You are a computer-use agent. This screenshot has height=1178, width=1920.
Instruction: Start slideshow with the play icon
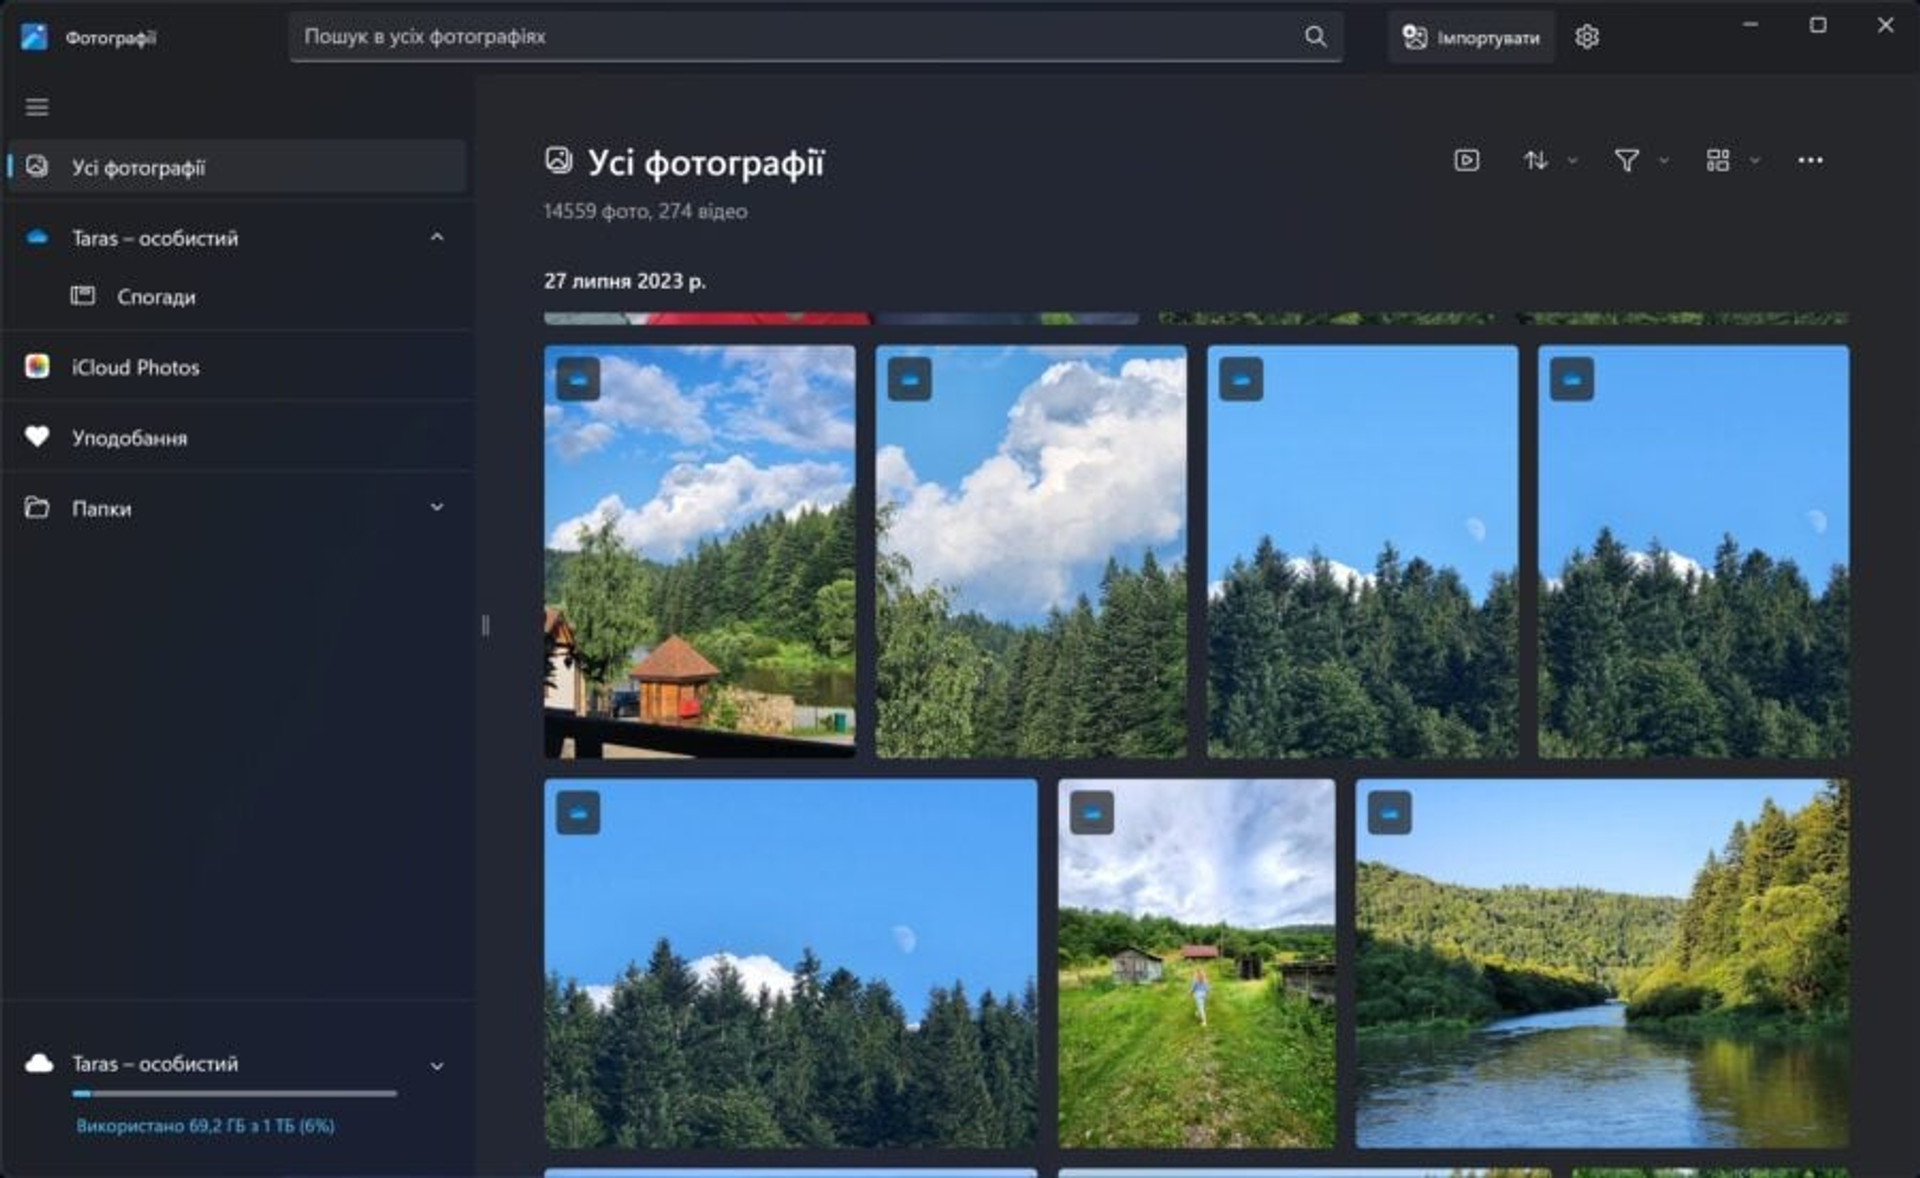[x=1466, y=160]
